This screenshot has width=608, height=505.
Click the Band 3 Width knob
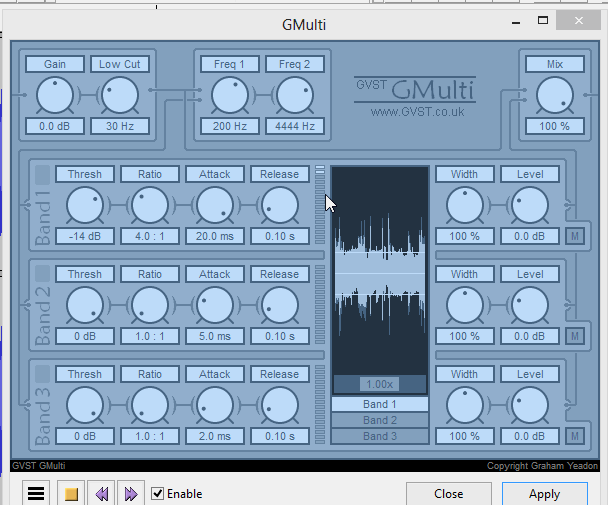point(465,405)
